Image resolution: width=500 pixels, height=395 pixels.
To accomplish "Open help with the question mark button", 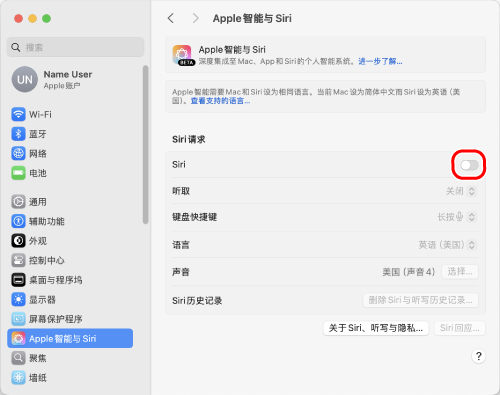I will [x=478, y=356].
